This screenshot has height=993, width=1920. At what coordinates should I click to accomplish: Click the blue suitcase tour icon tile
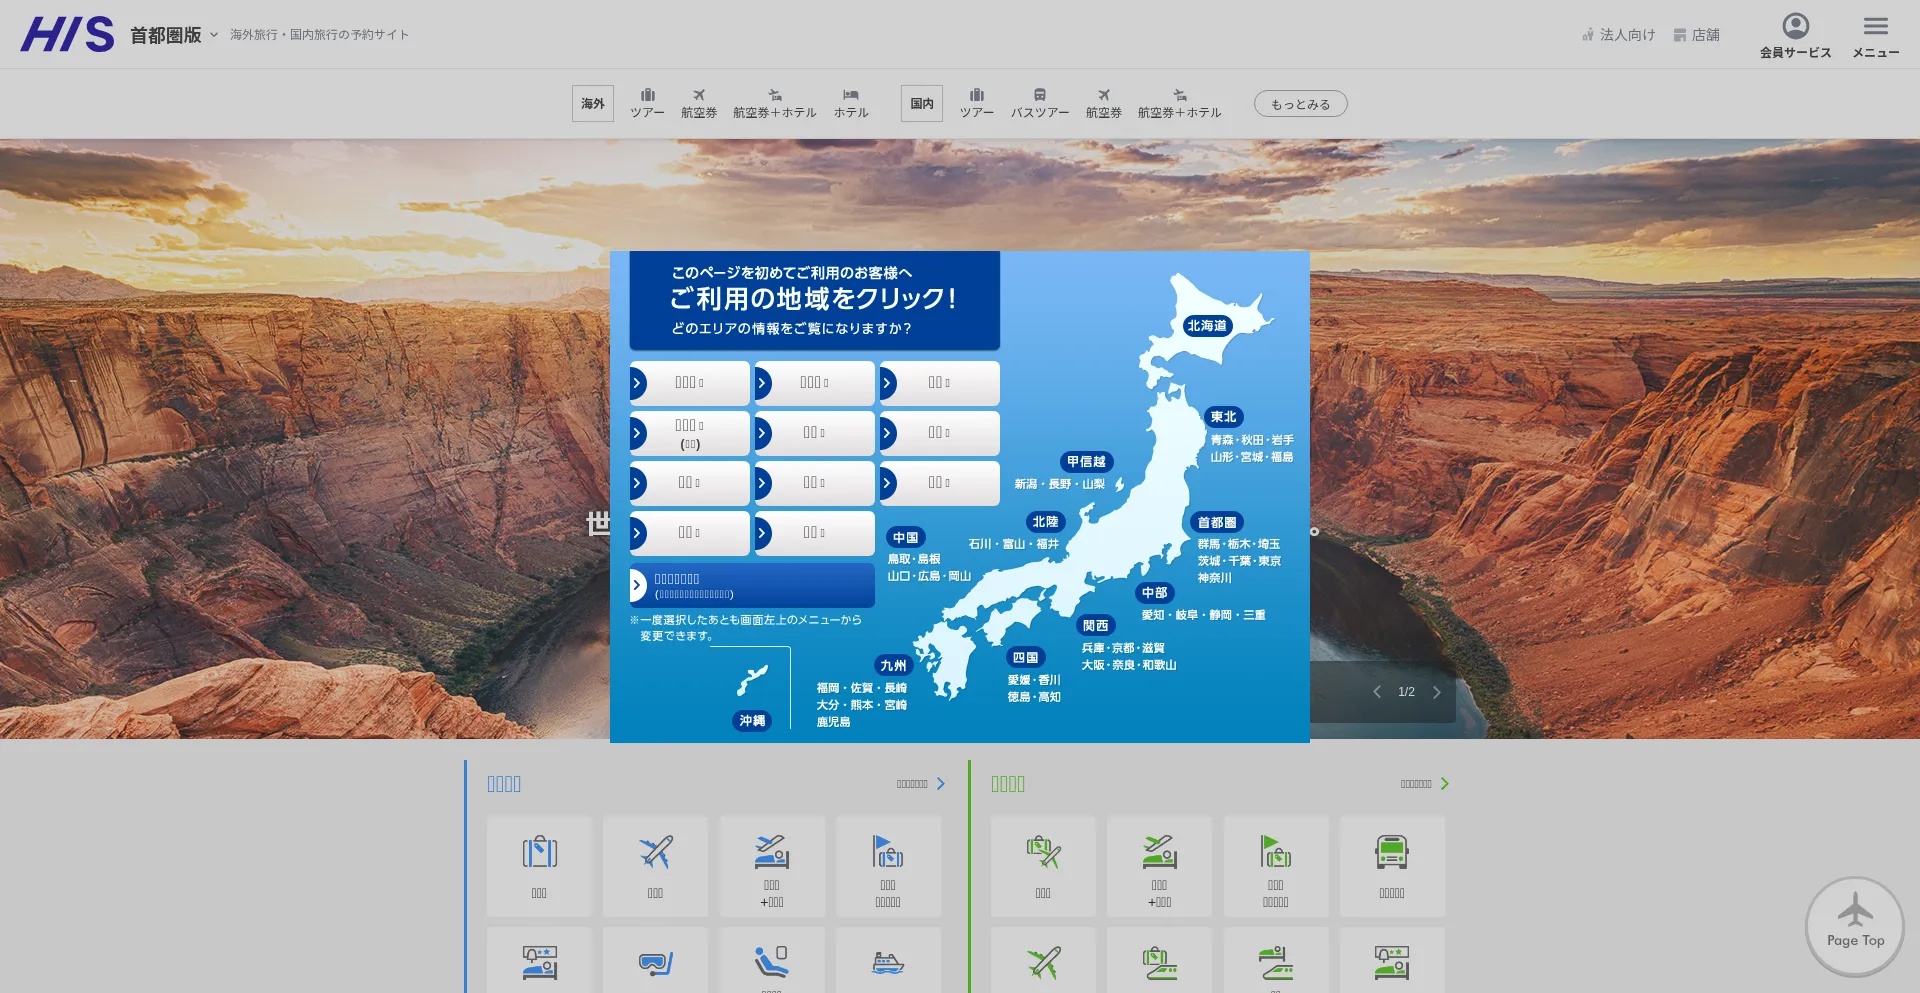coord(539,866)
